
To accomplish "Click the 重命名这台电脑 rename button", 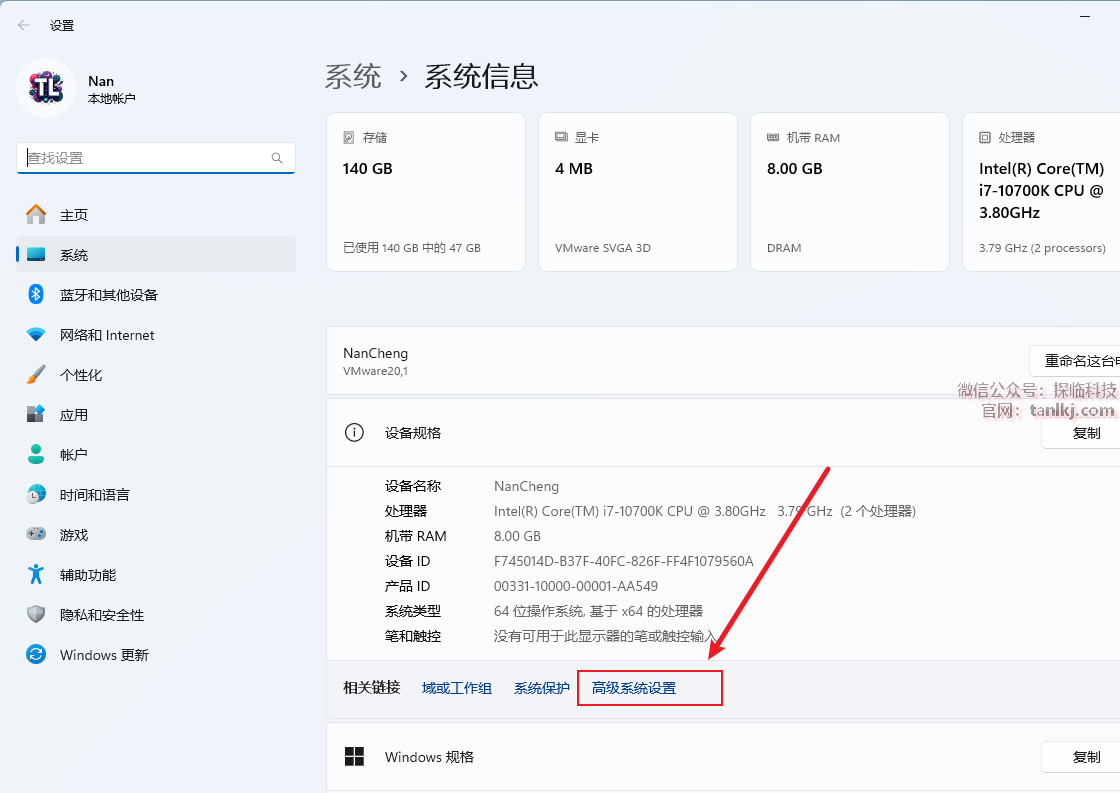I will coord(1078,361).
